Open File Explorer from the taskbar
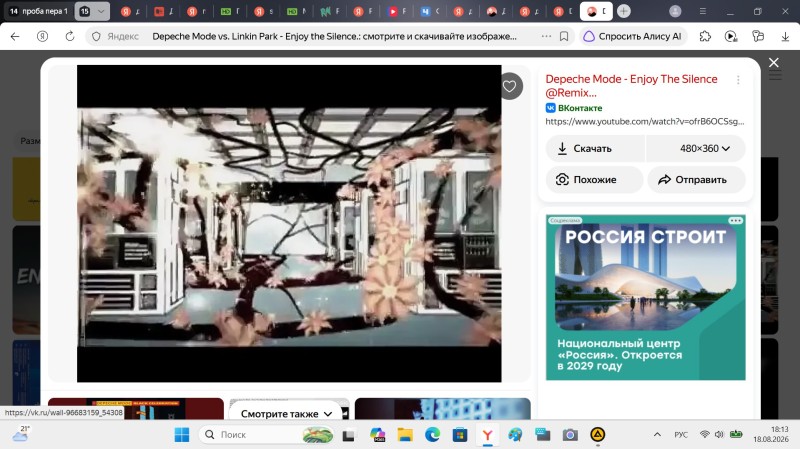The width and height of the screenshot is (800, 449). (405, 435)
